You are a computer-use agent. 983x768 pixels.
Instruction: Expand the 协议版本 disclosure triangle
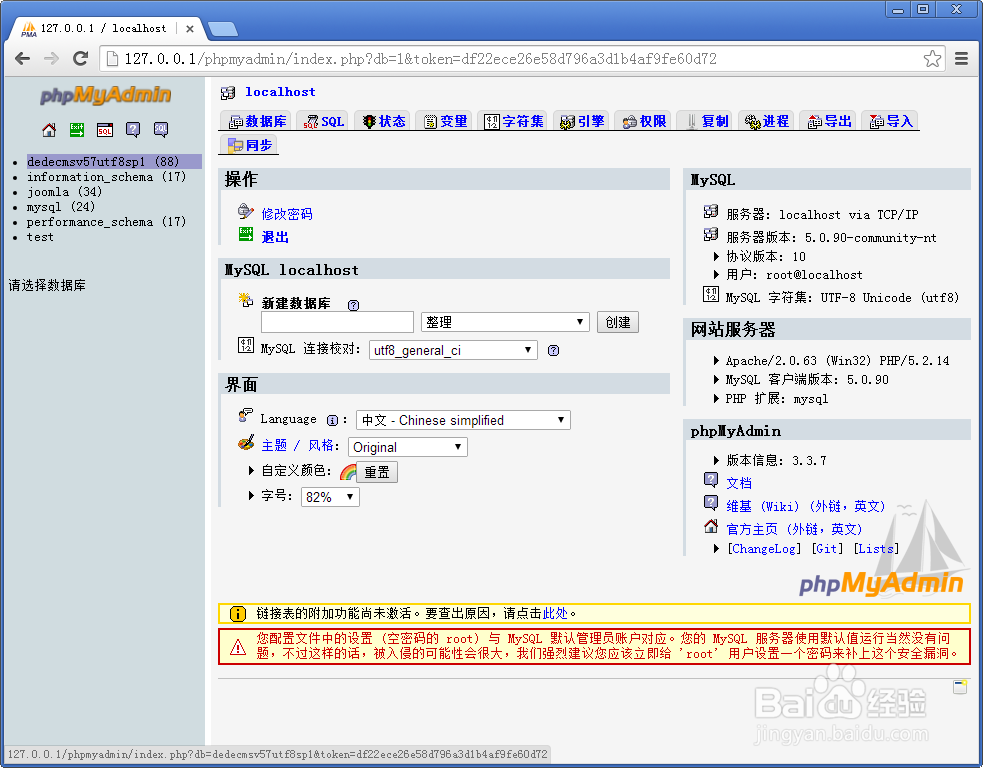point(717,256)
